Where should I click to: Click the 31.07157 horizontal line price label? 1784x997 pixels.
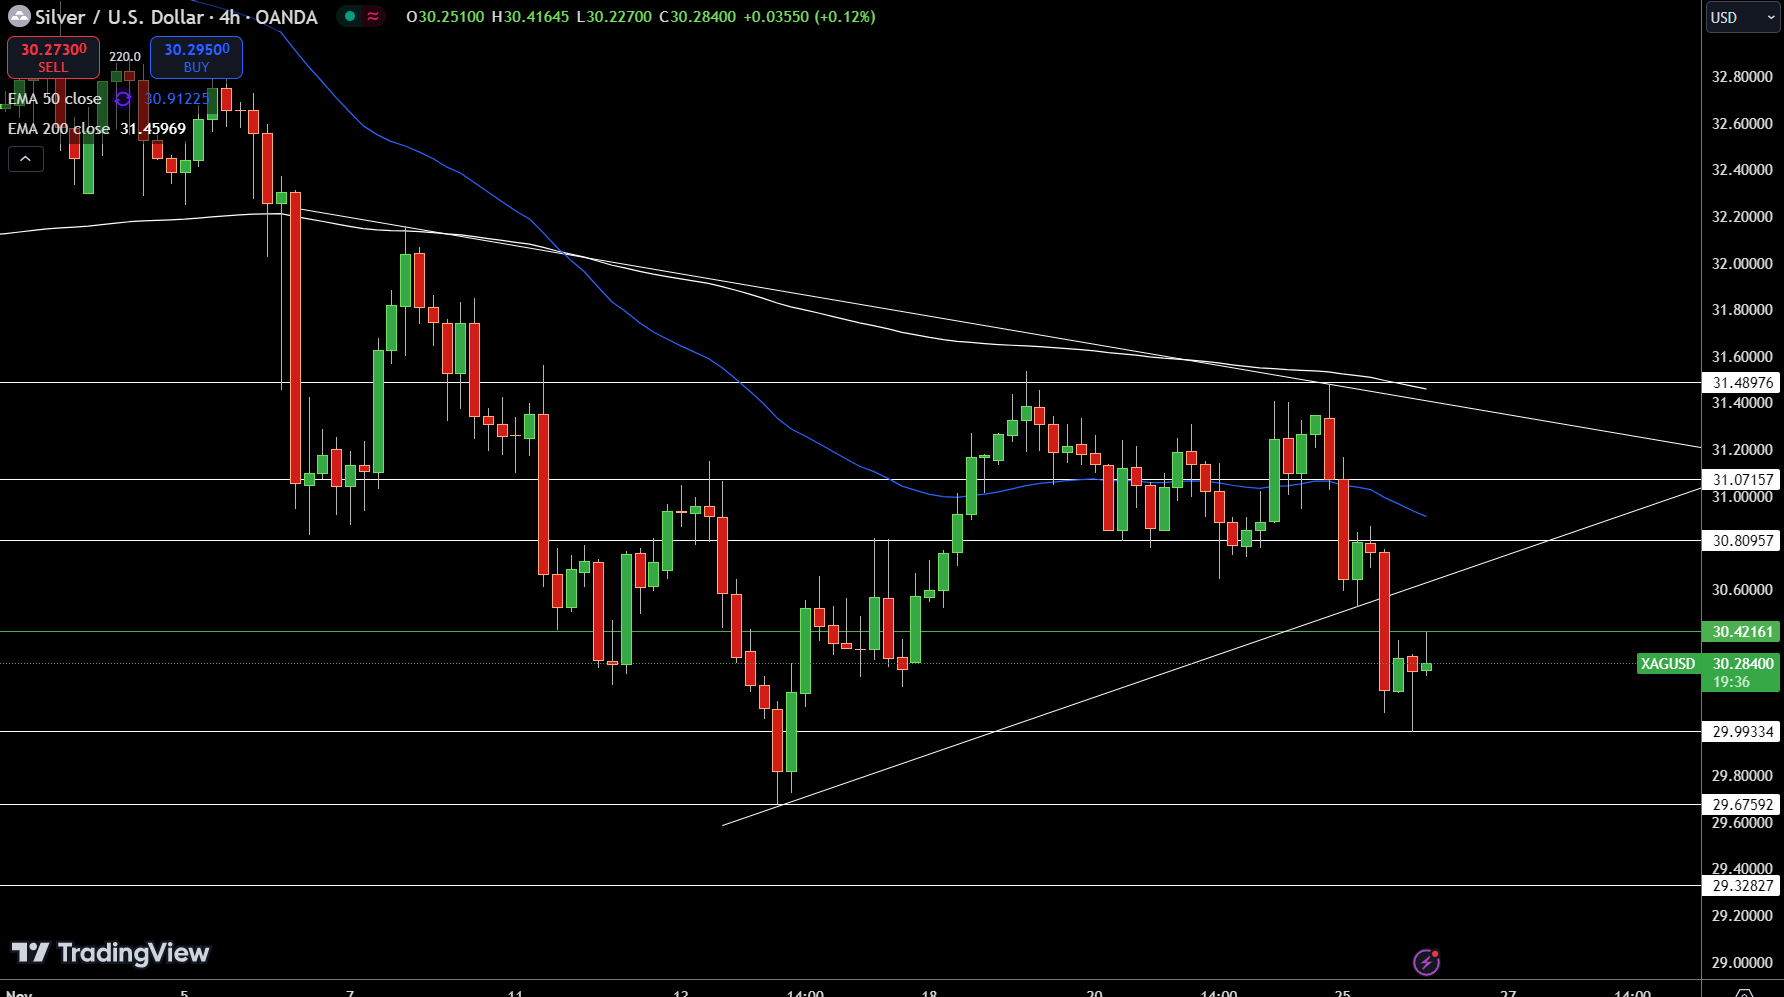tap(1742, 479)
